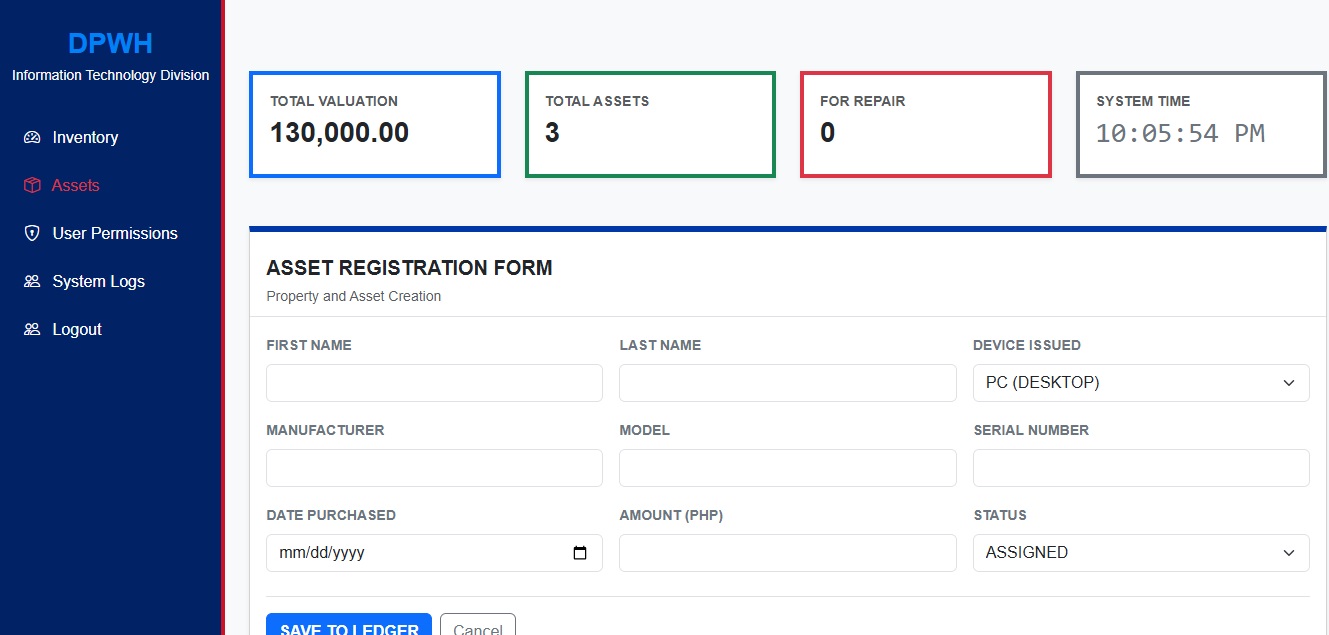Click the DPWH logo title

(110, 43)
